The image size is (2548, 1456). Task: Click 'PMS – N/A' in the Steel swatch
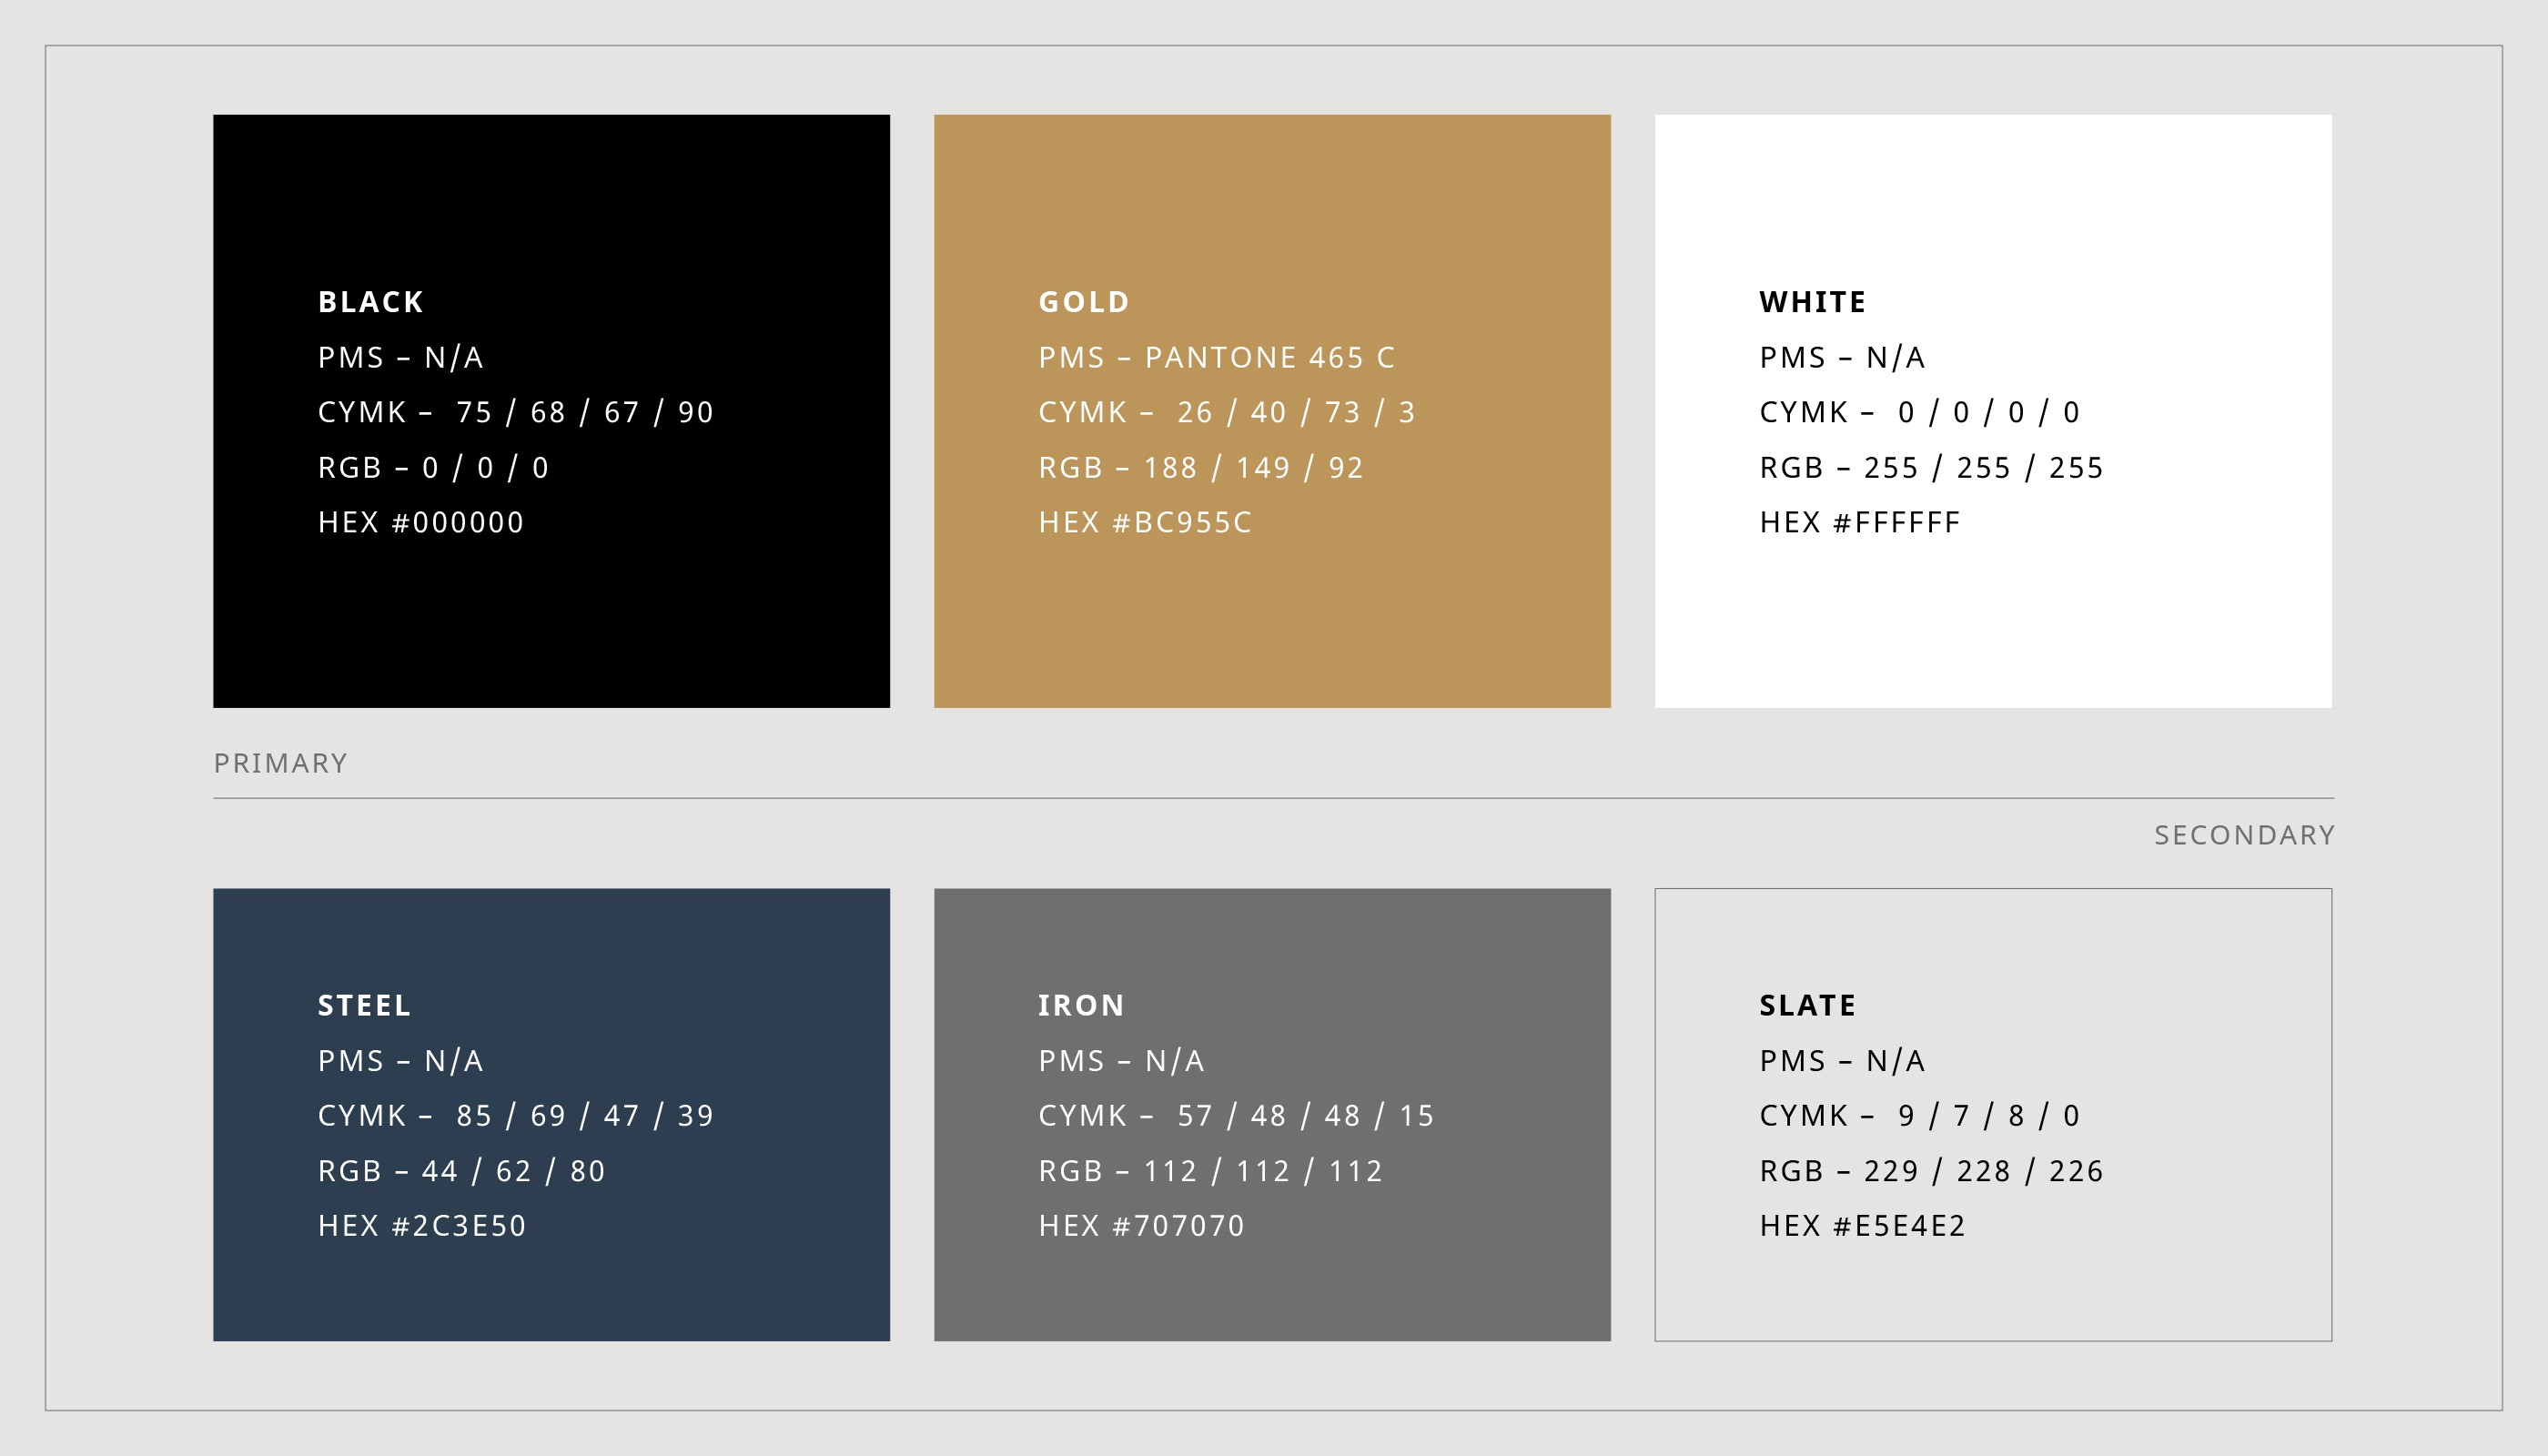click(x=401, y=1060)
